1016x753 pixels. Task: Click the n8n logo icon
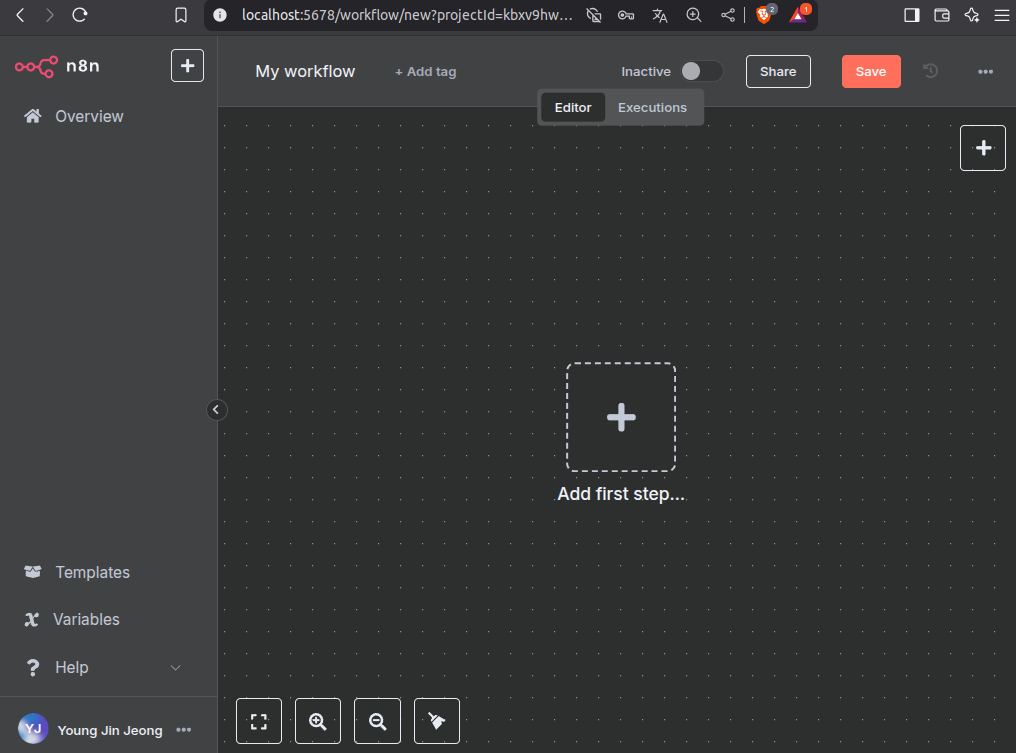[36, 66]
